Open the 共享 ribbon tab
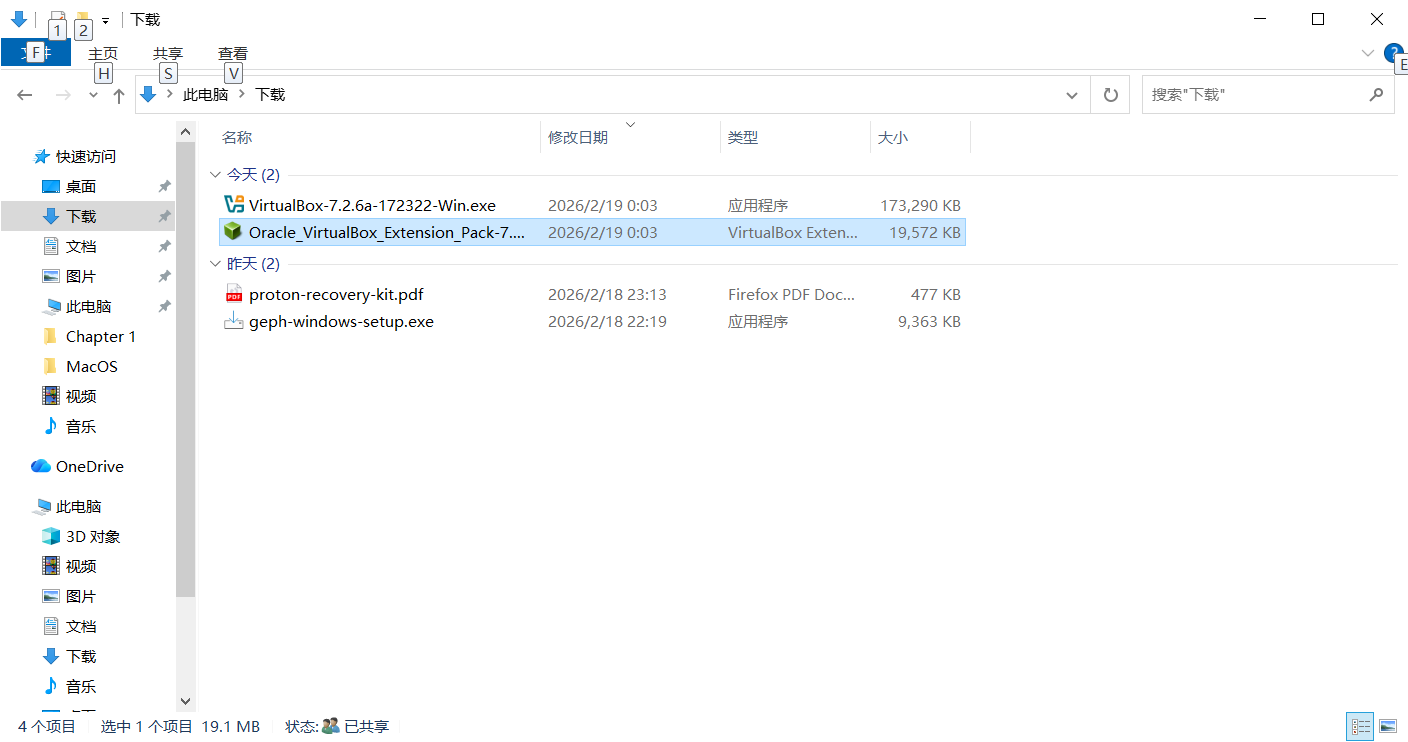 pos(168,54)
